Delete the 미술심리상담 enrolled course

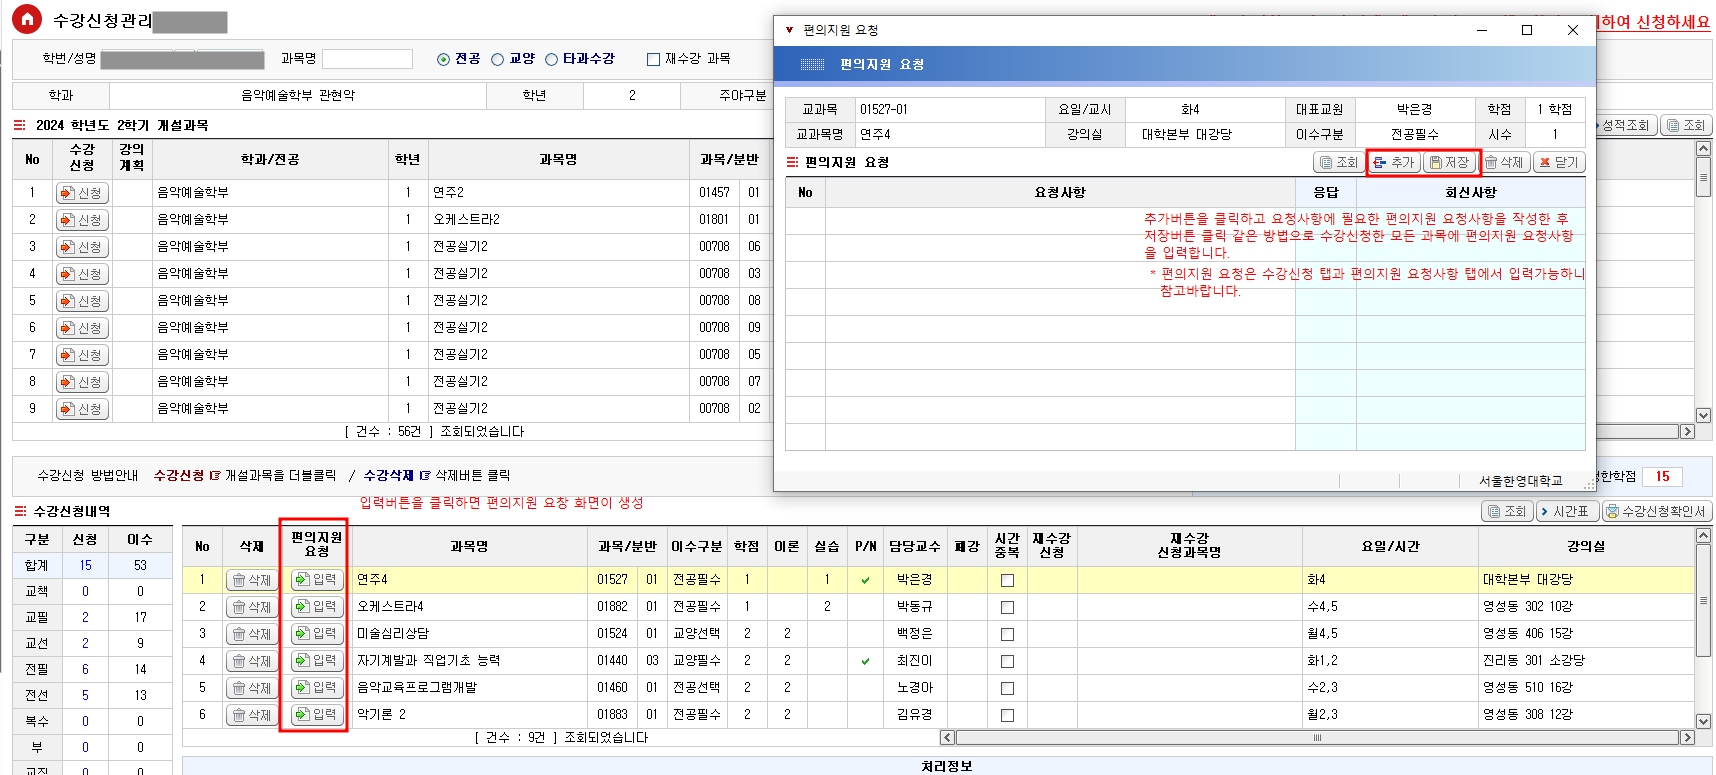pyautogui.click(x=252, y=634)
